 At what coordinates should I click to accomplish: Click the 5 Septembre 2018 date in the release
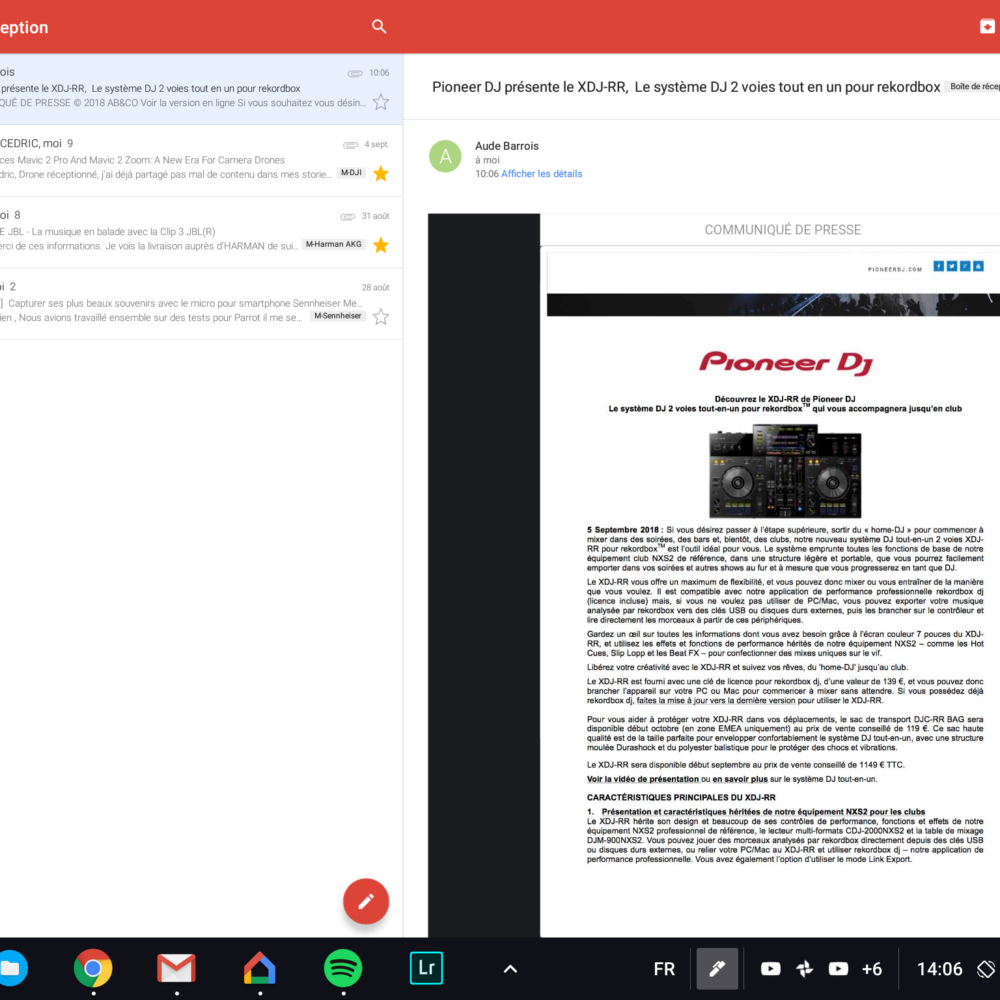[x=623, y=529]
